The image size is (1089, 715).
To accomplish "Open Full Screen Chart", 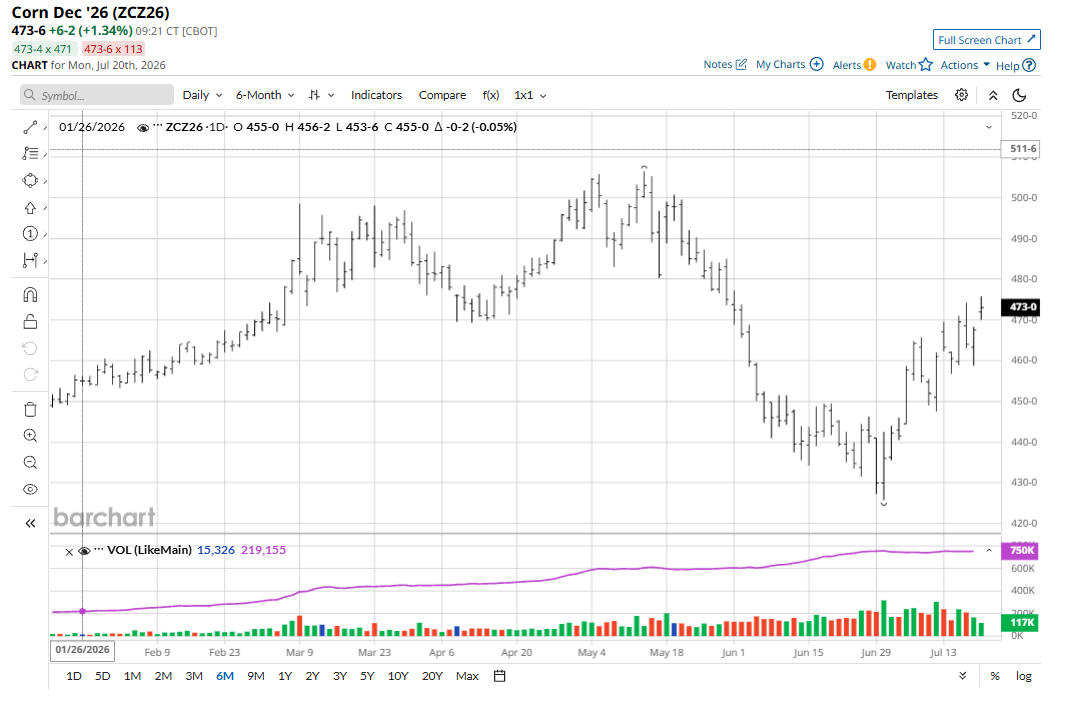I will 986,40.
